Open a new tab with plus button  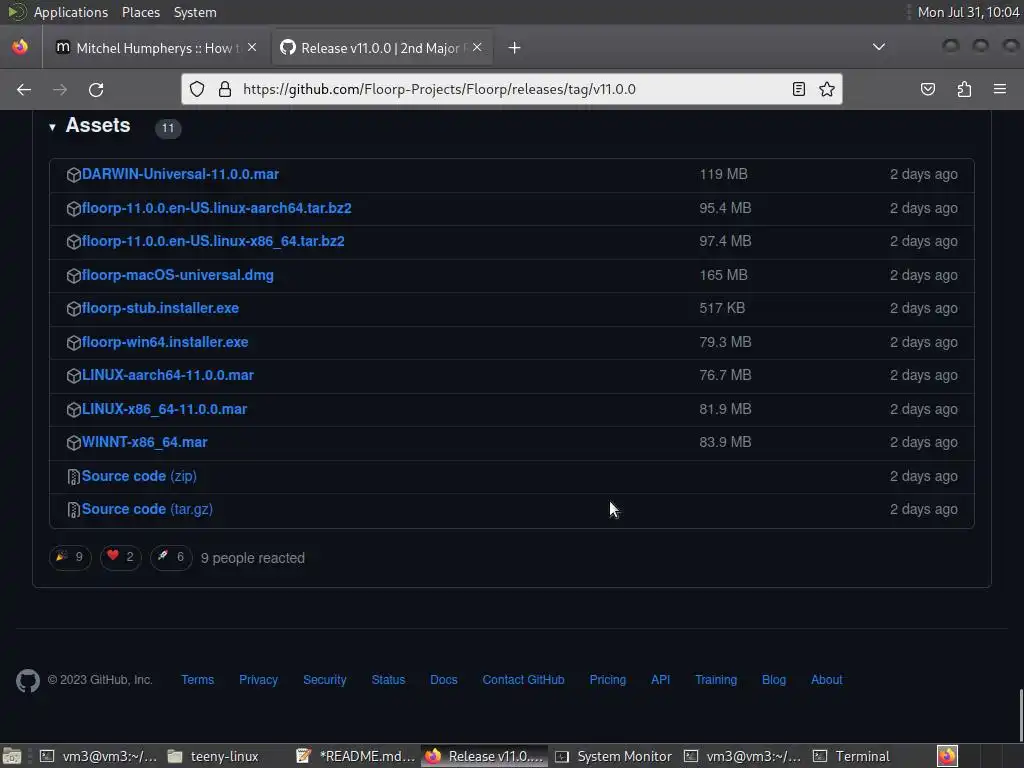(x=515, y=48)
